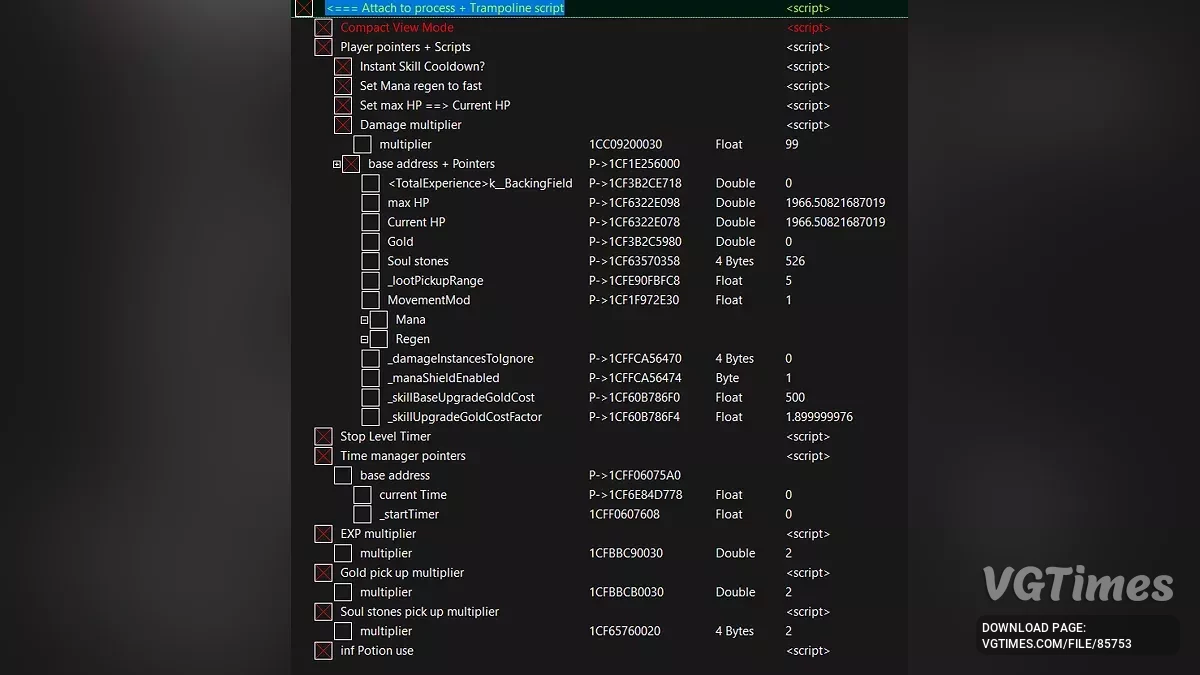Check the MovementMod checkbox
This screenshot has width=1200, height=675.
click(370, 300)
